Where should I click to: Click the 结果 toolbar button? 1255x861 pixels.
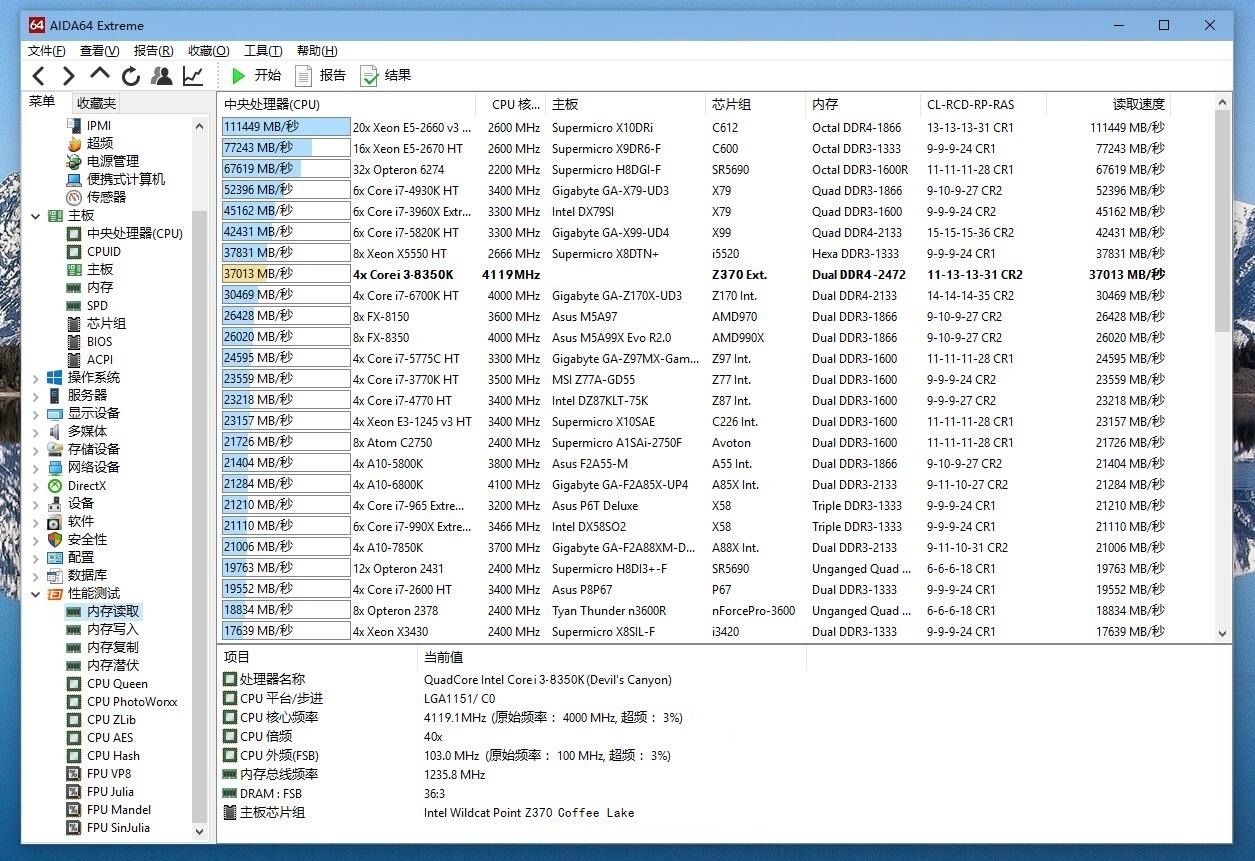(386, 75)
